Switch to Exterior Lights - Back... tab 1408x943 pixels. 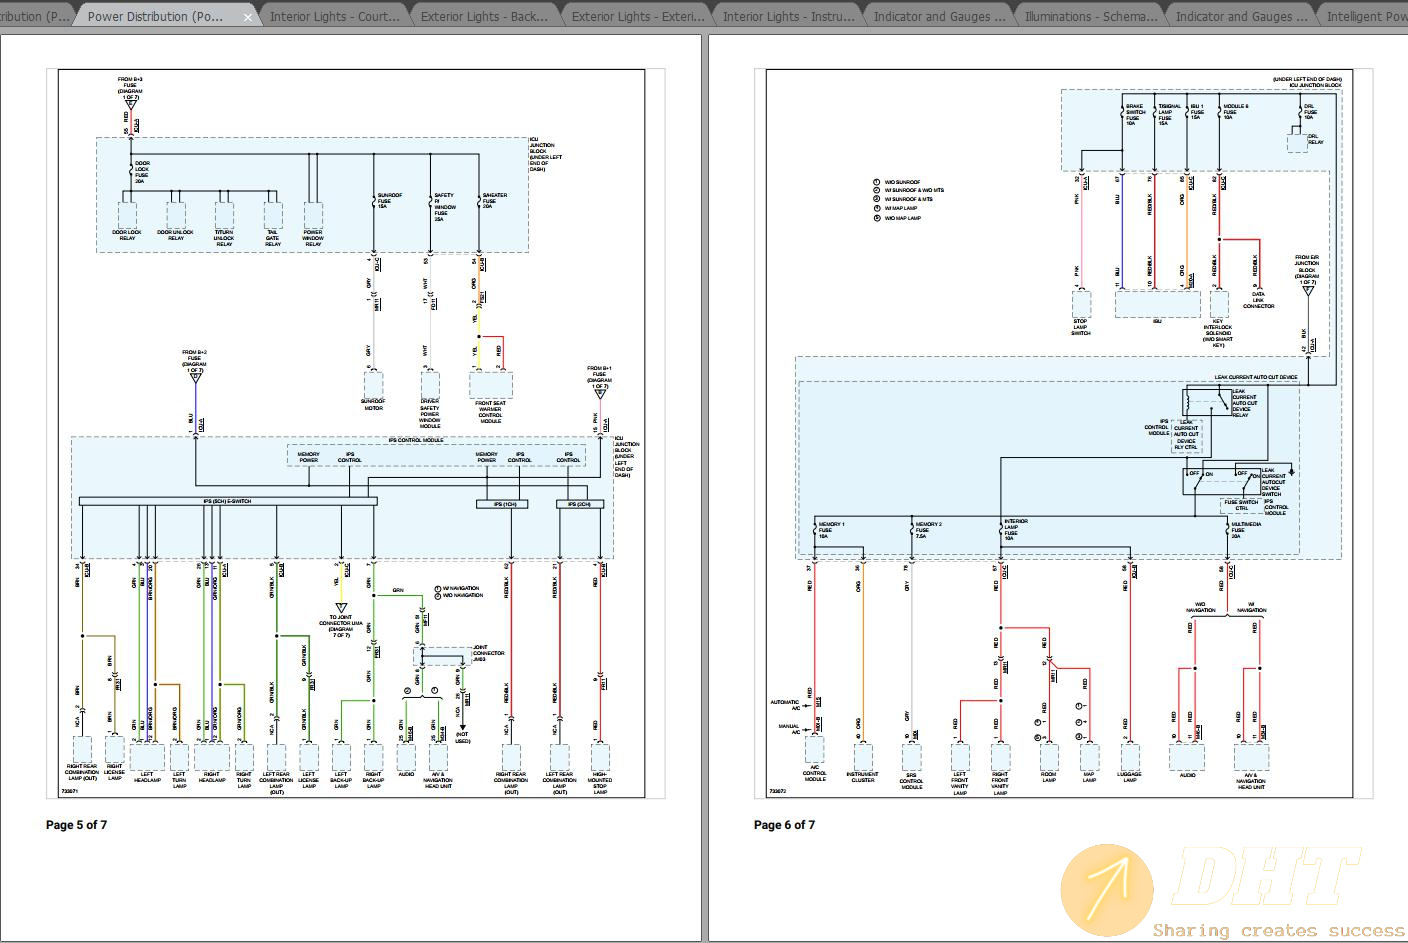485,16
